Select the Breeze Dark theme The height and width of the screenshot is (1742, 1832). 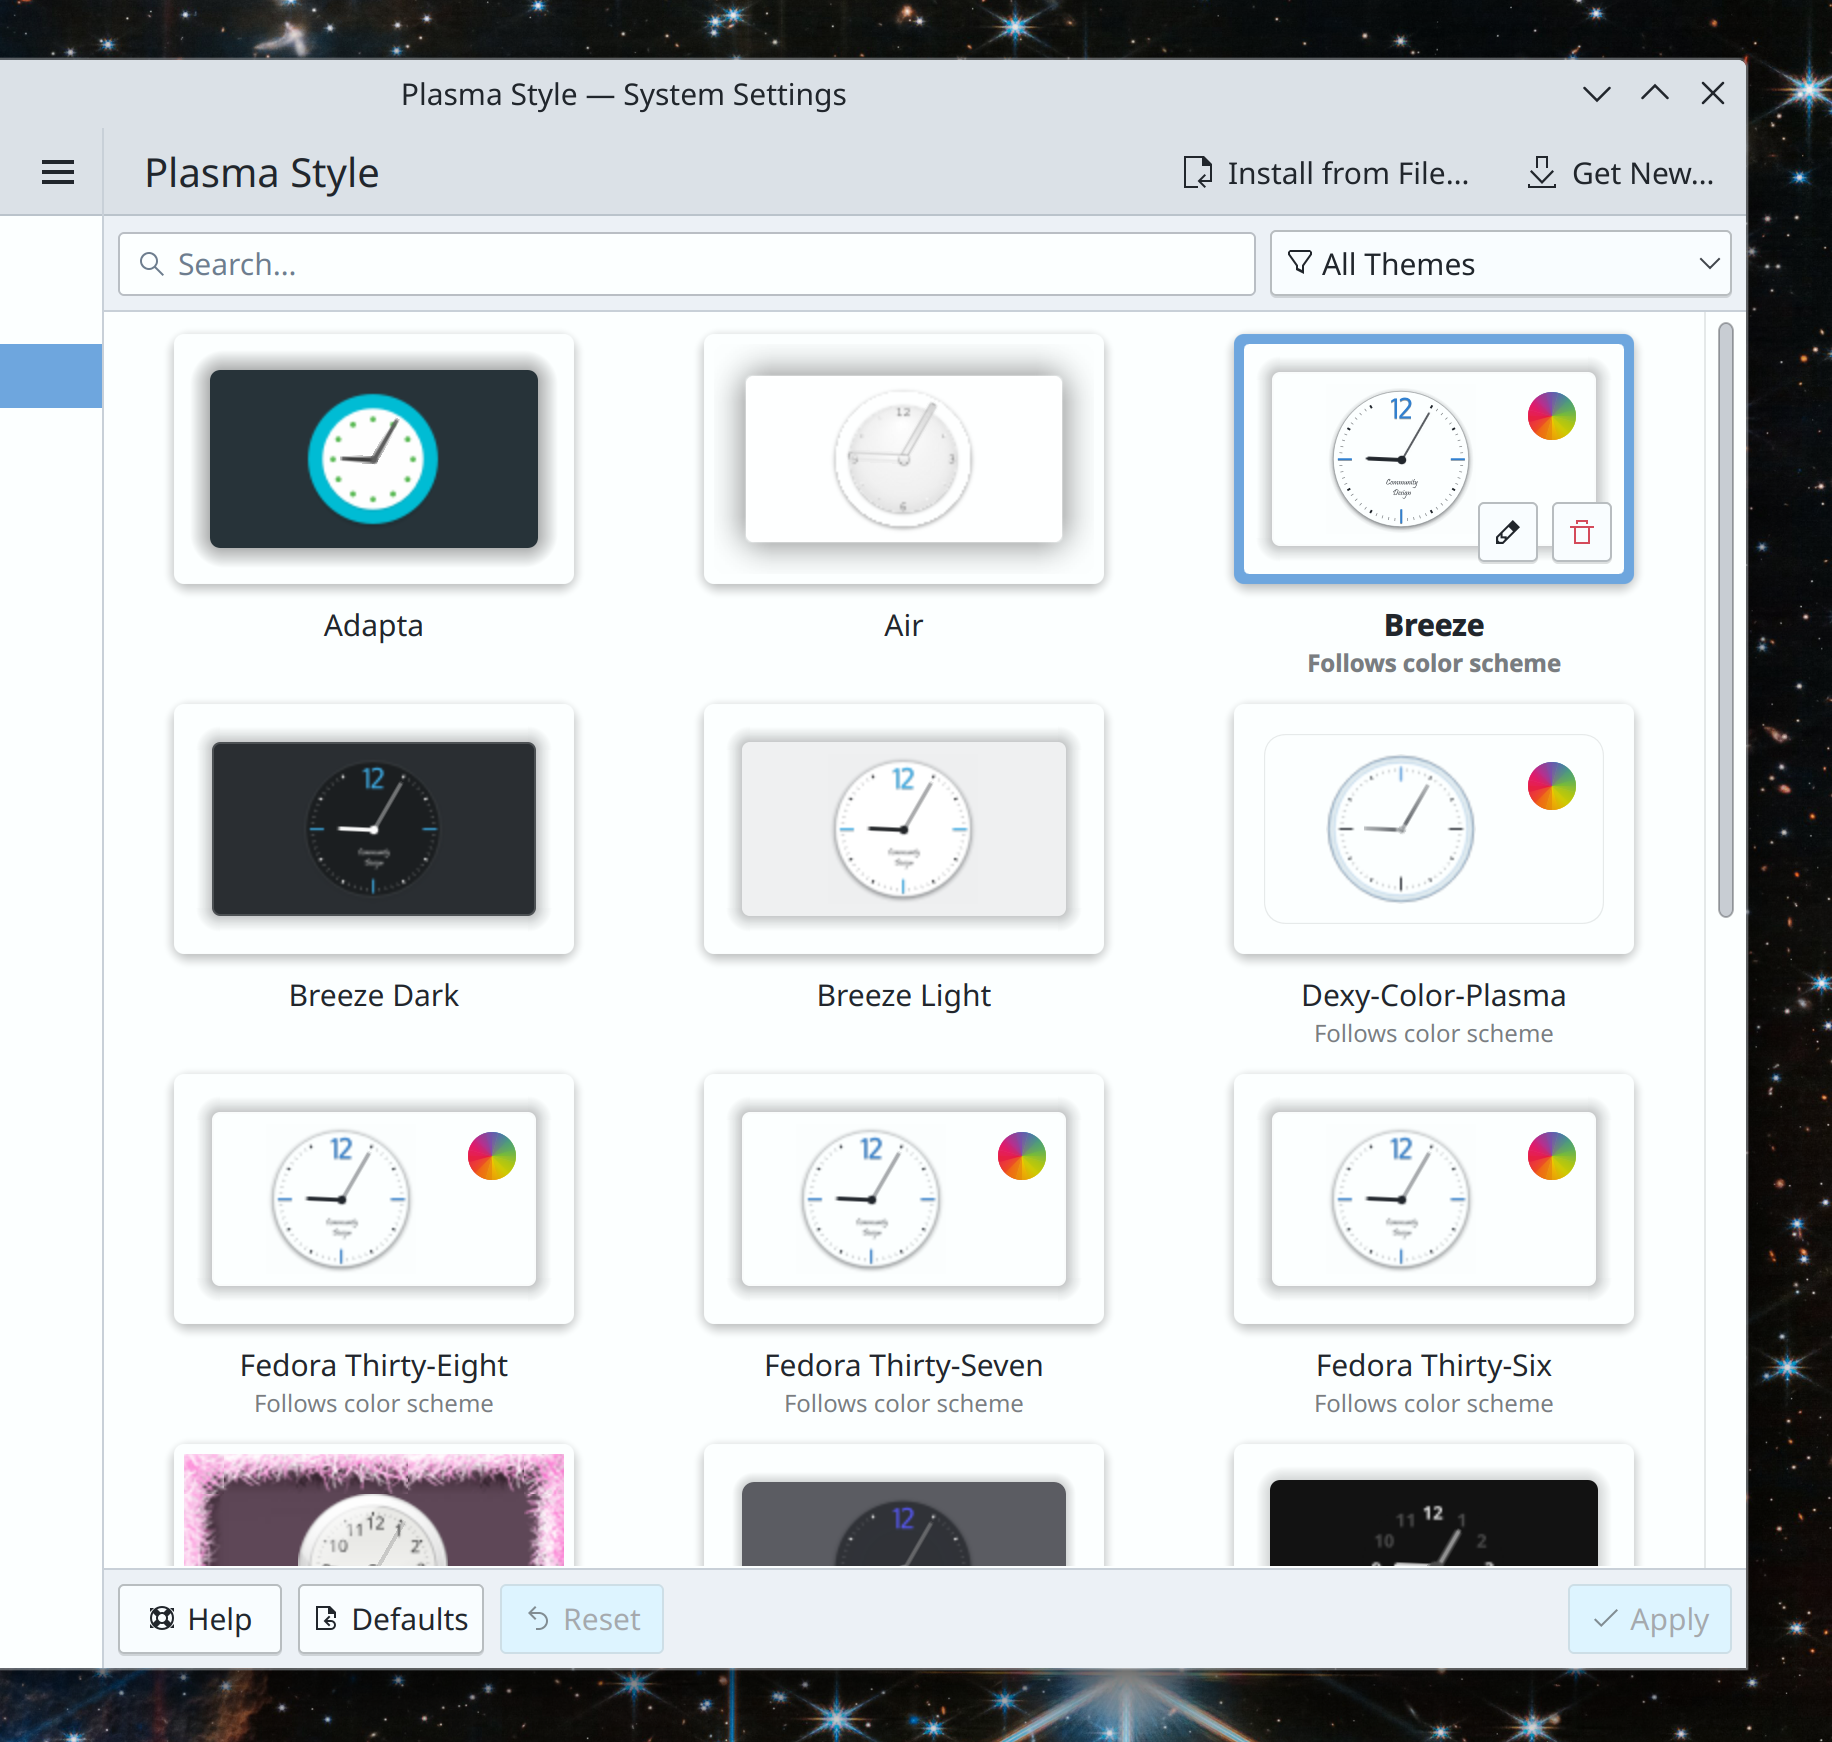click(373, 829)
